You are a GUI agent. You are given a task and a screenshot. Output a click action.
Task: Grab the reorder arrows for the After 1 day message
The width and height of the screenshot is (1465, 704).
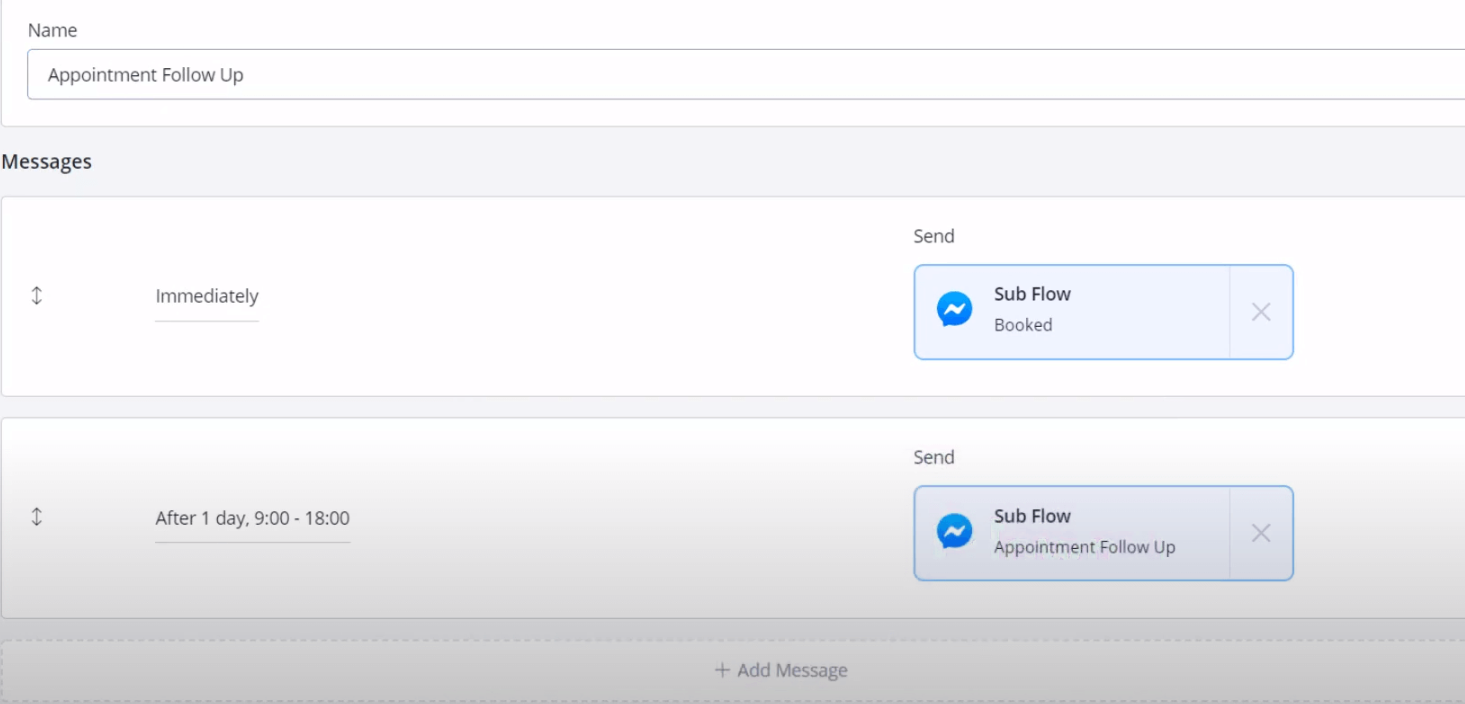click(x=37, y=517)
